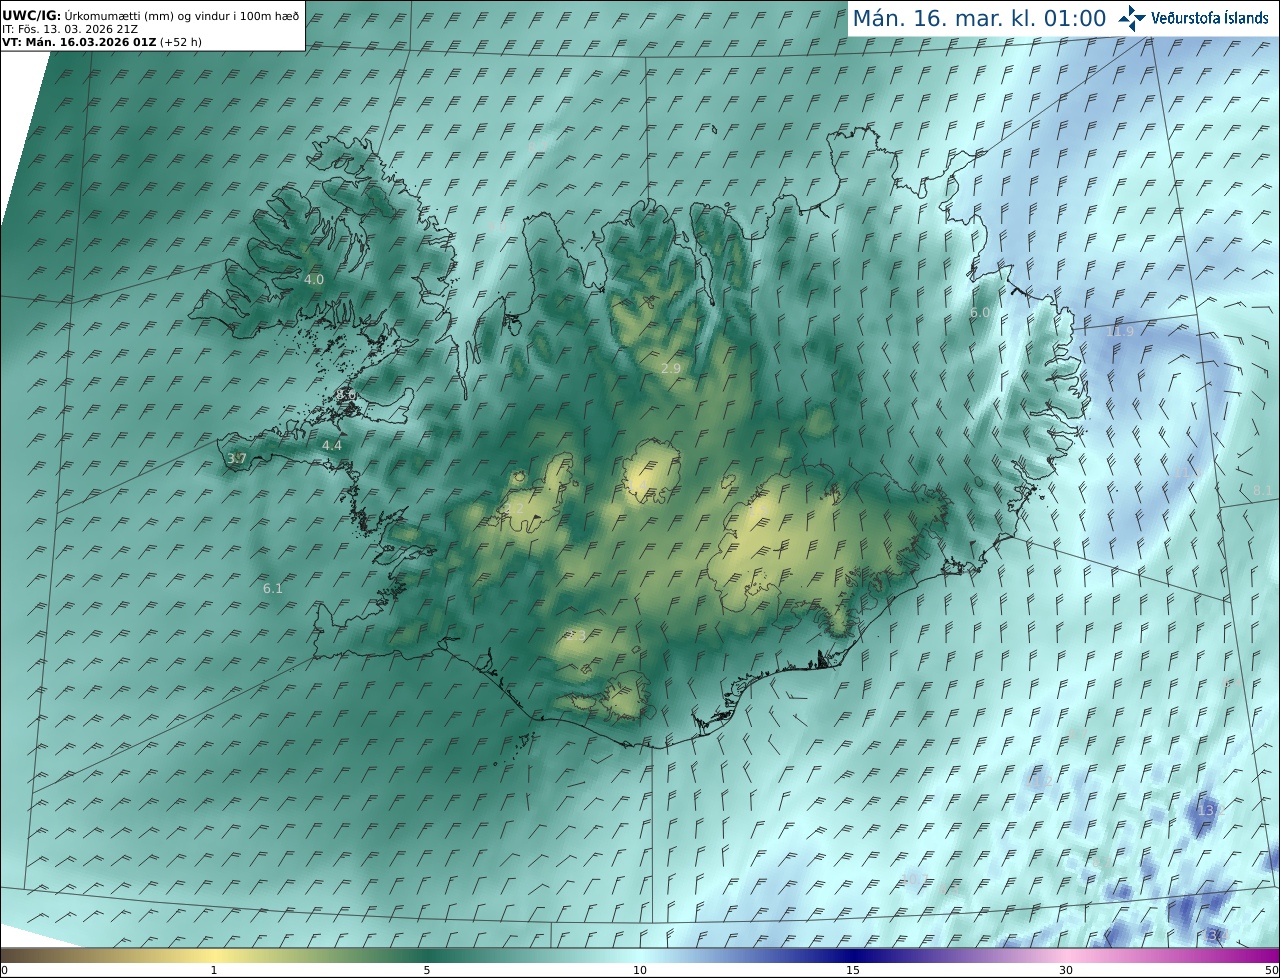The width and height of the screenshot is (1280, 978).
Task: Click the 5 tick on the colour scale
Action: [427, 970]
